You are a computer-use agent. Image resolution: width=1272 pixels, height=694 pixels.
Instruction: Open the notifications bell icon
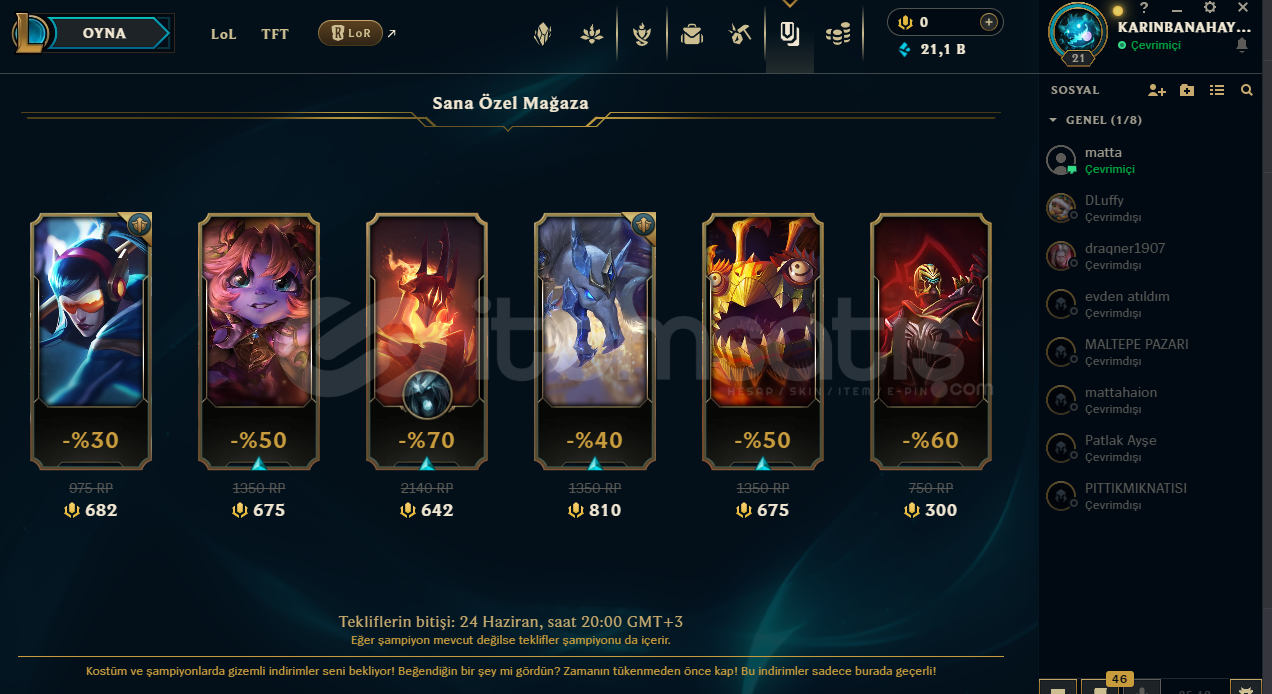pyautogui.click(x=1242, y=45)
